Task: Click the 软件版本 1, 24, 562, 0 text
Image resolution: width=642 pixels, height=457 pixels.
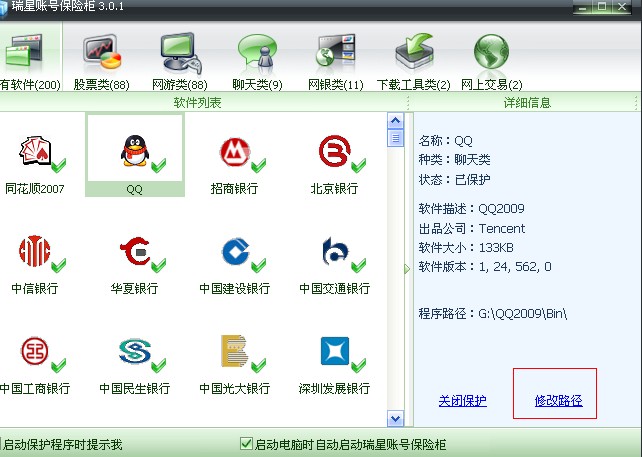Action: click(485, 267)
